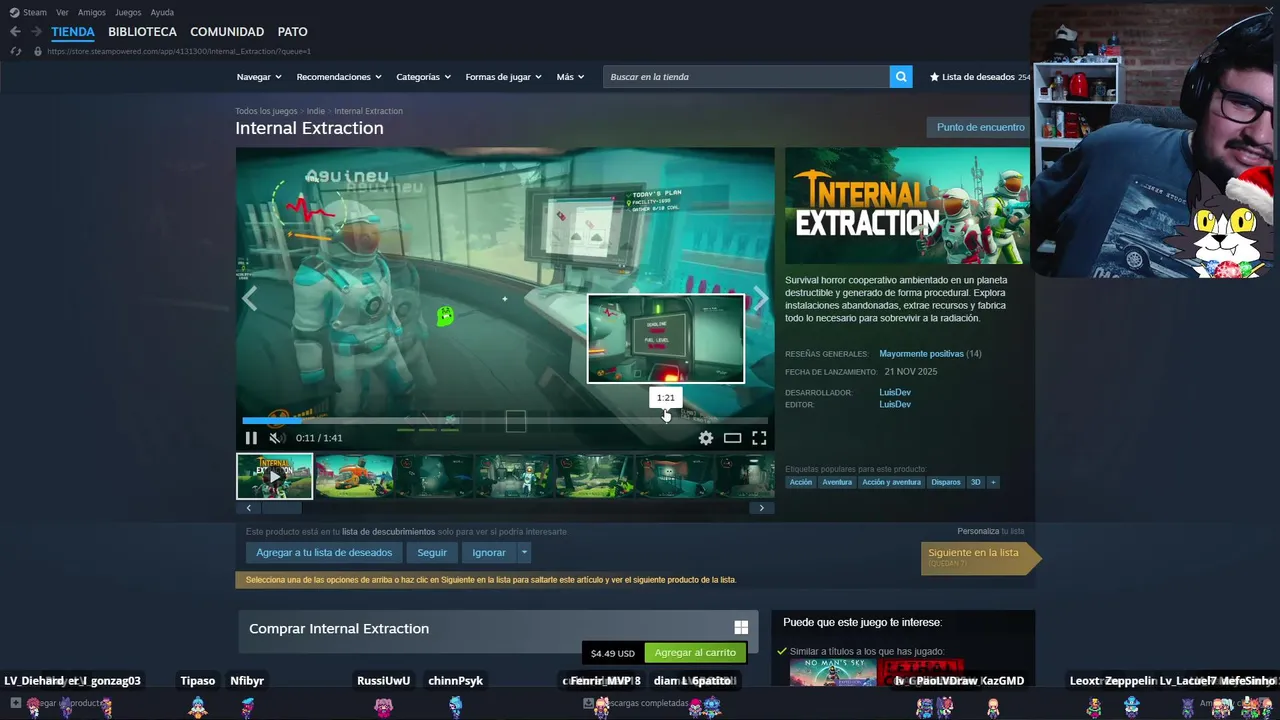Unmute the trailer audio
1280x720 pixels.
(x=276, y=438)
